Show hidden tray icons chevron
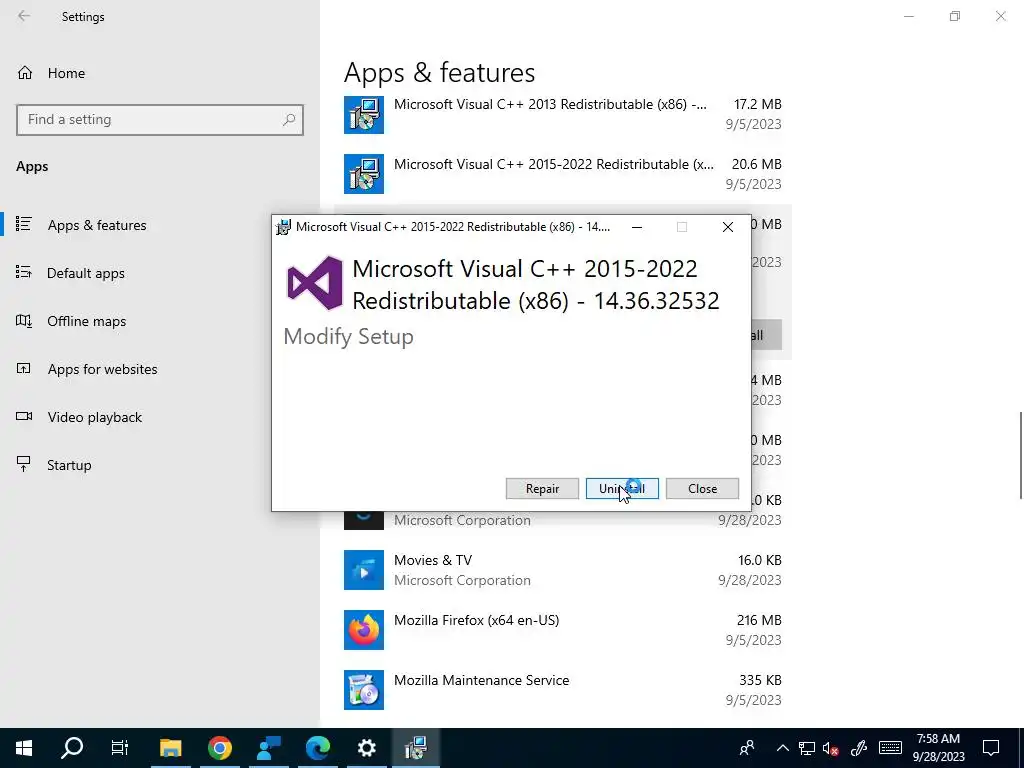The width and height of the screenshot is (1024, 768). click(x=782, y=748)
